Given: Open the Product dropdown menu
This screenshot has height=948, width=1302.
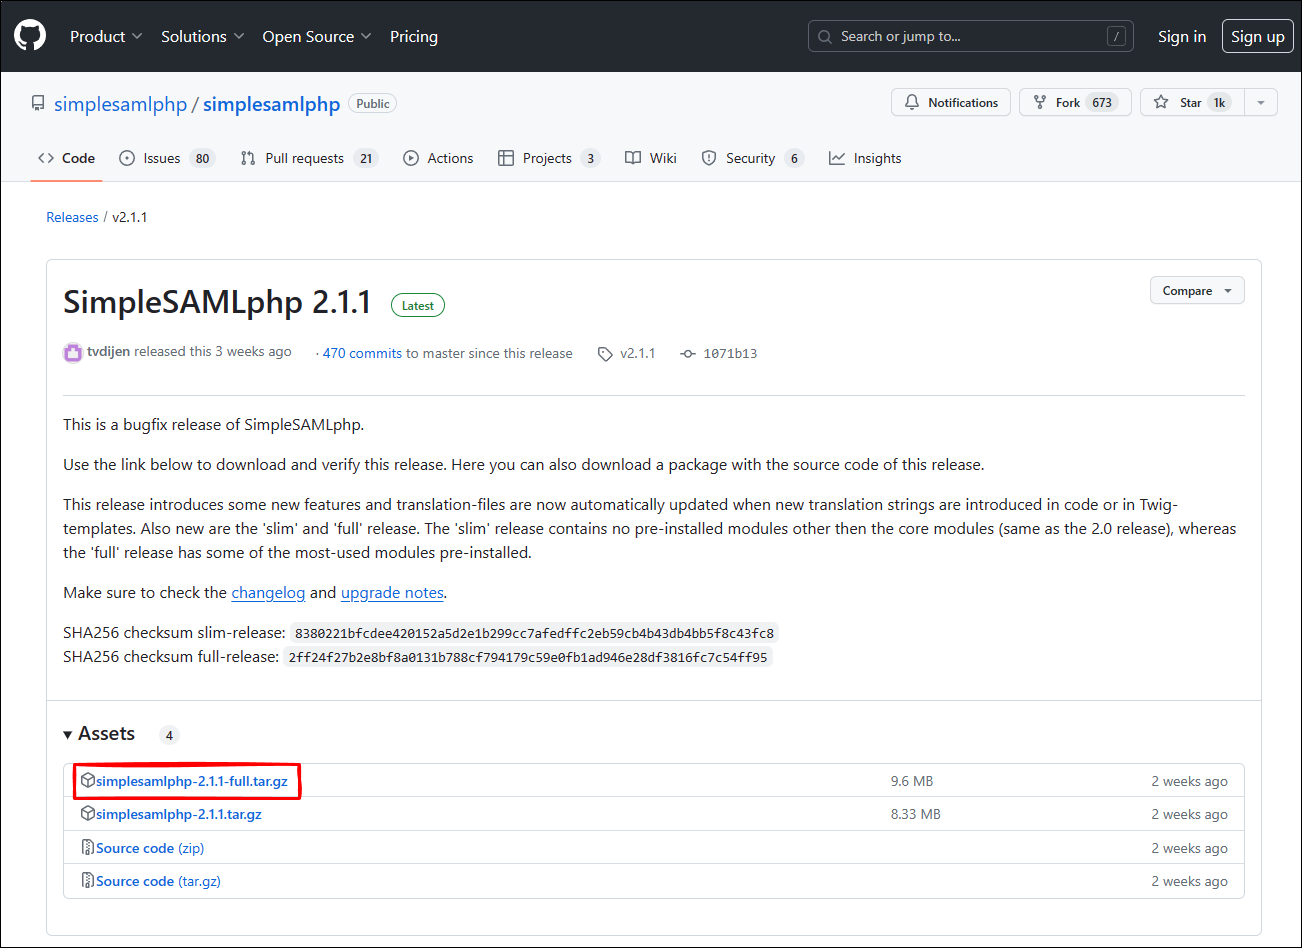Looking at the screenshot, I should (x=106, y=36).
